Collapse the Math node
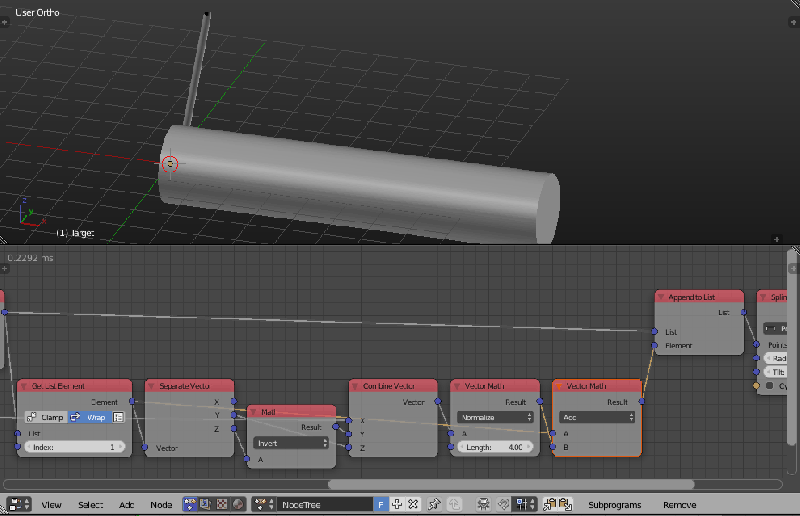The width and height of the screenshot is (800, 516). tap(253, 412)
